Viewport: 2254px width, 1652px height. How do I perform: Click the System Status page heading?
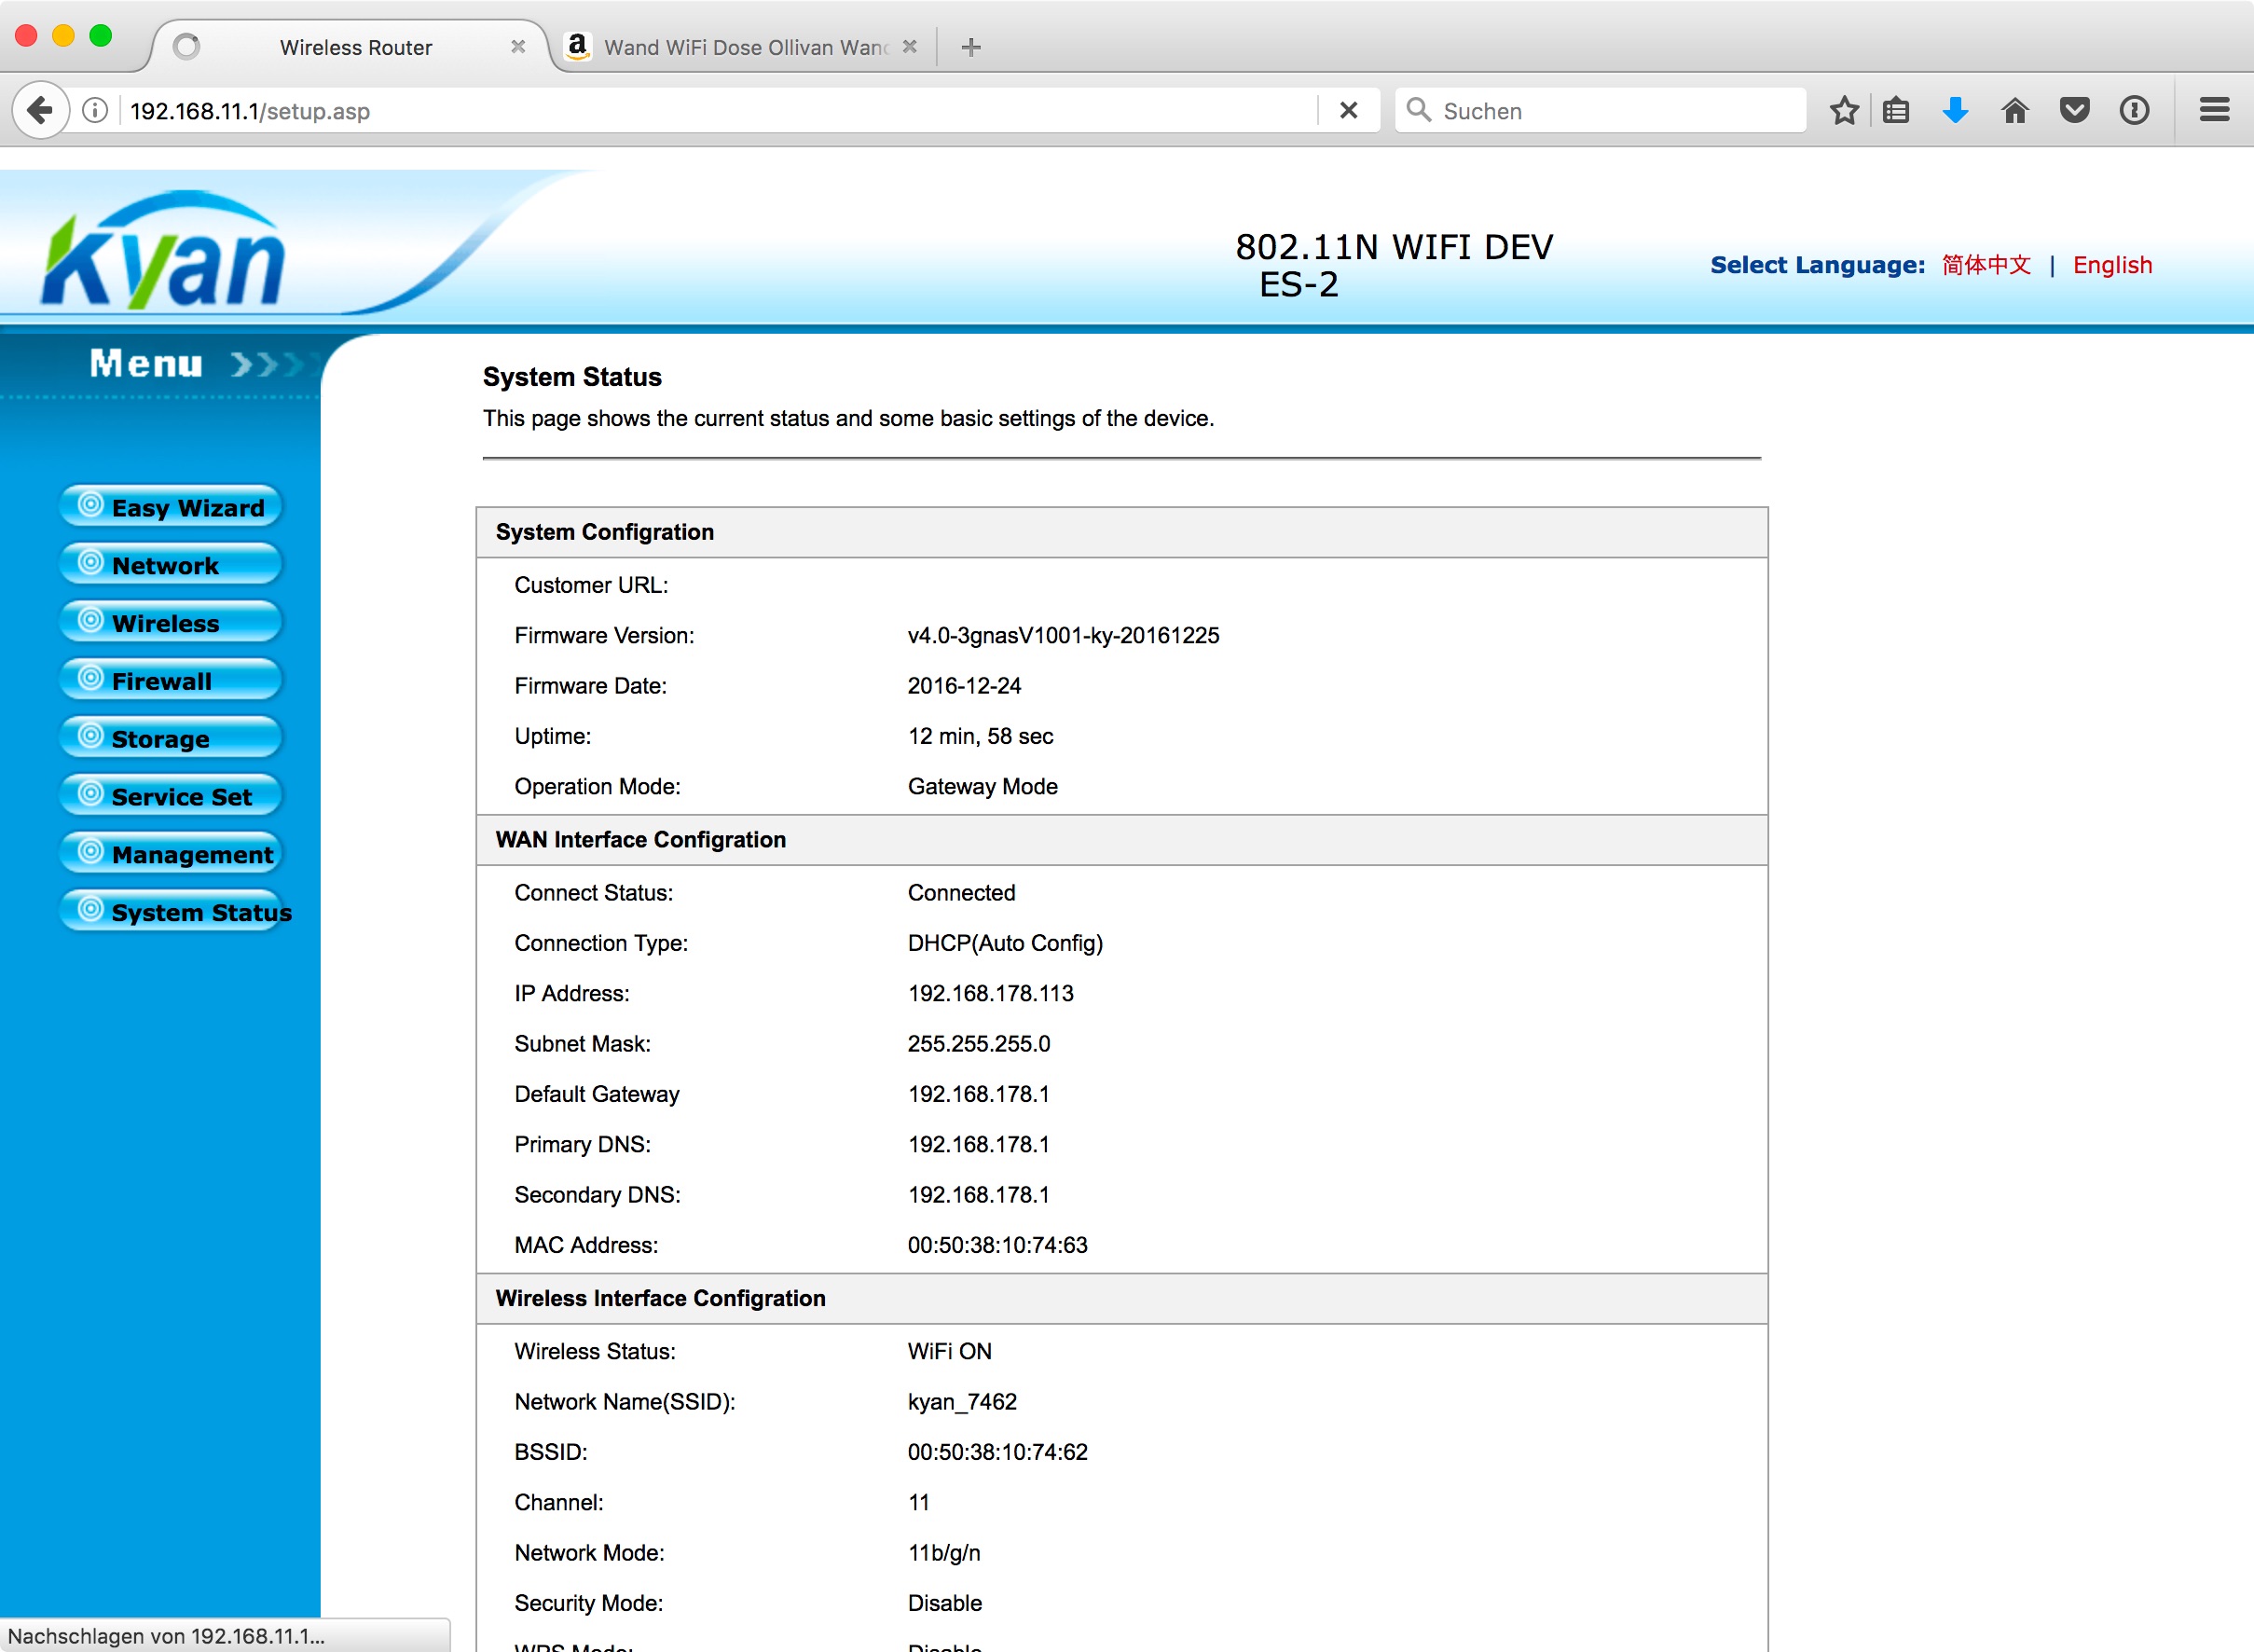pos(572,377)
